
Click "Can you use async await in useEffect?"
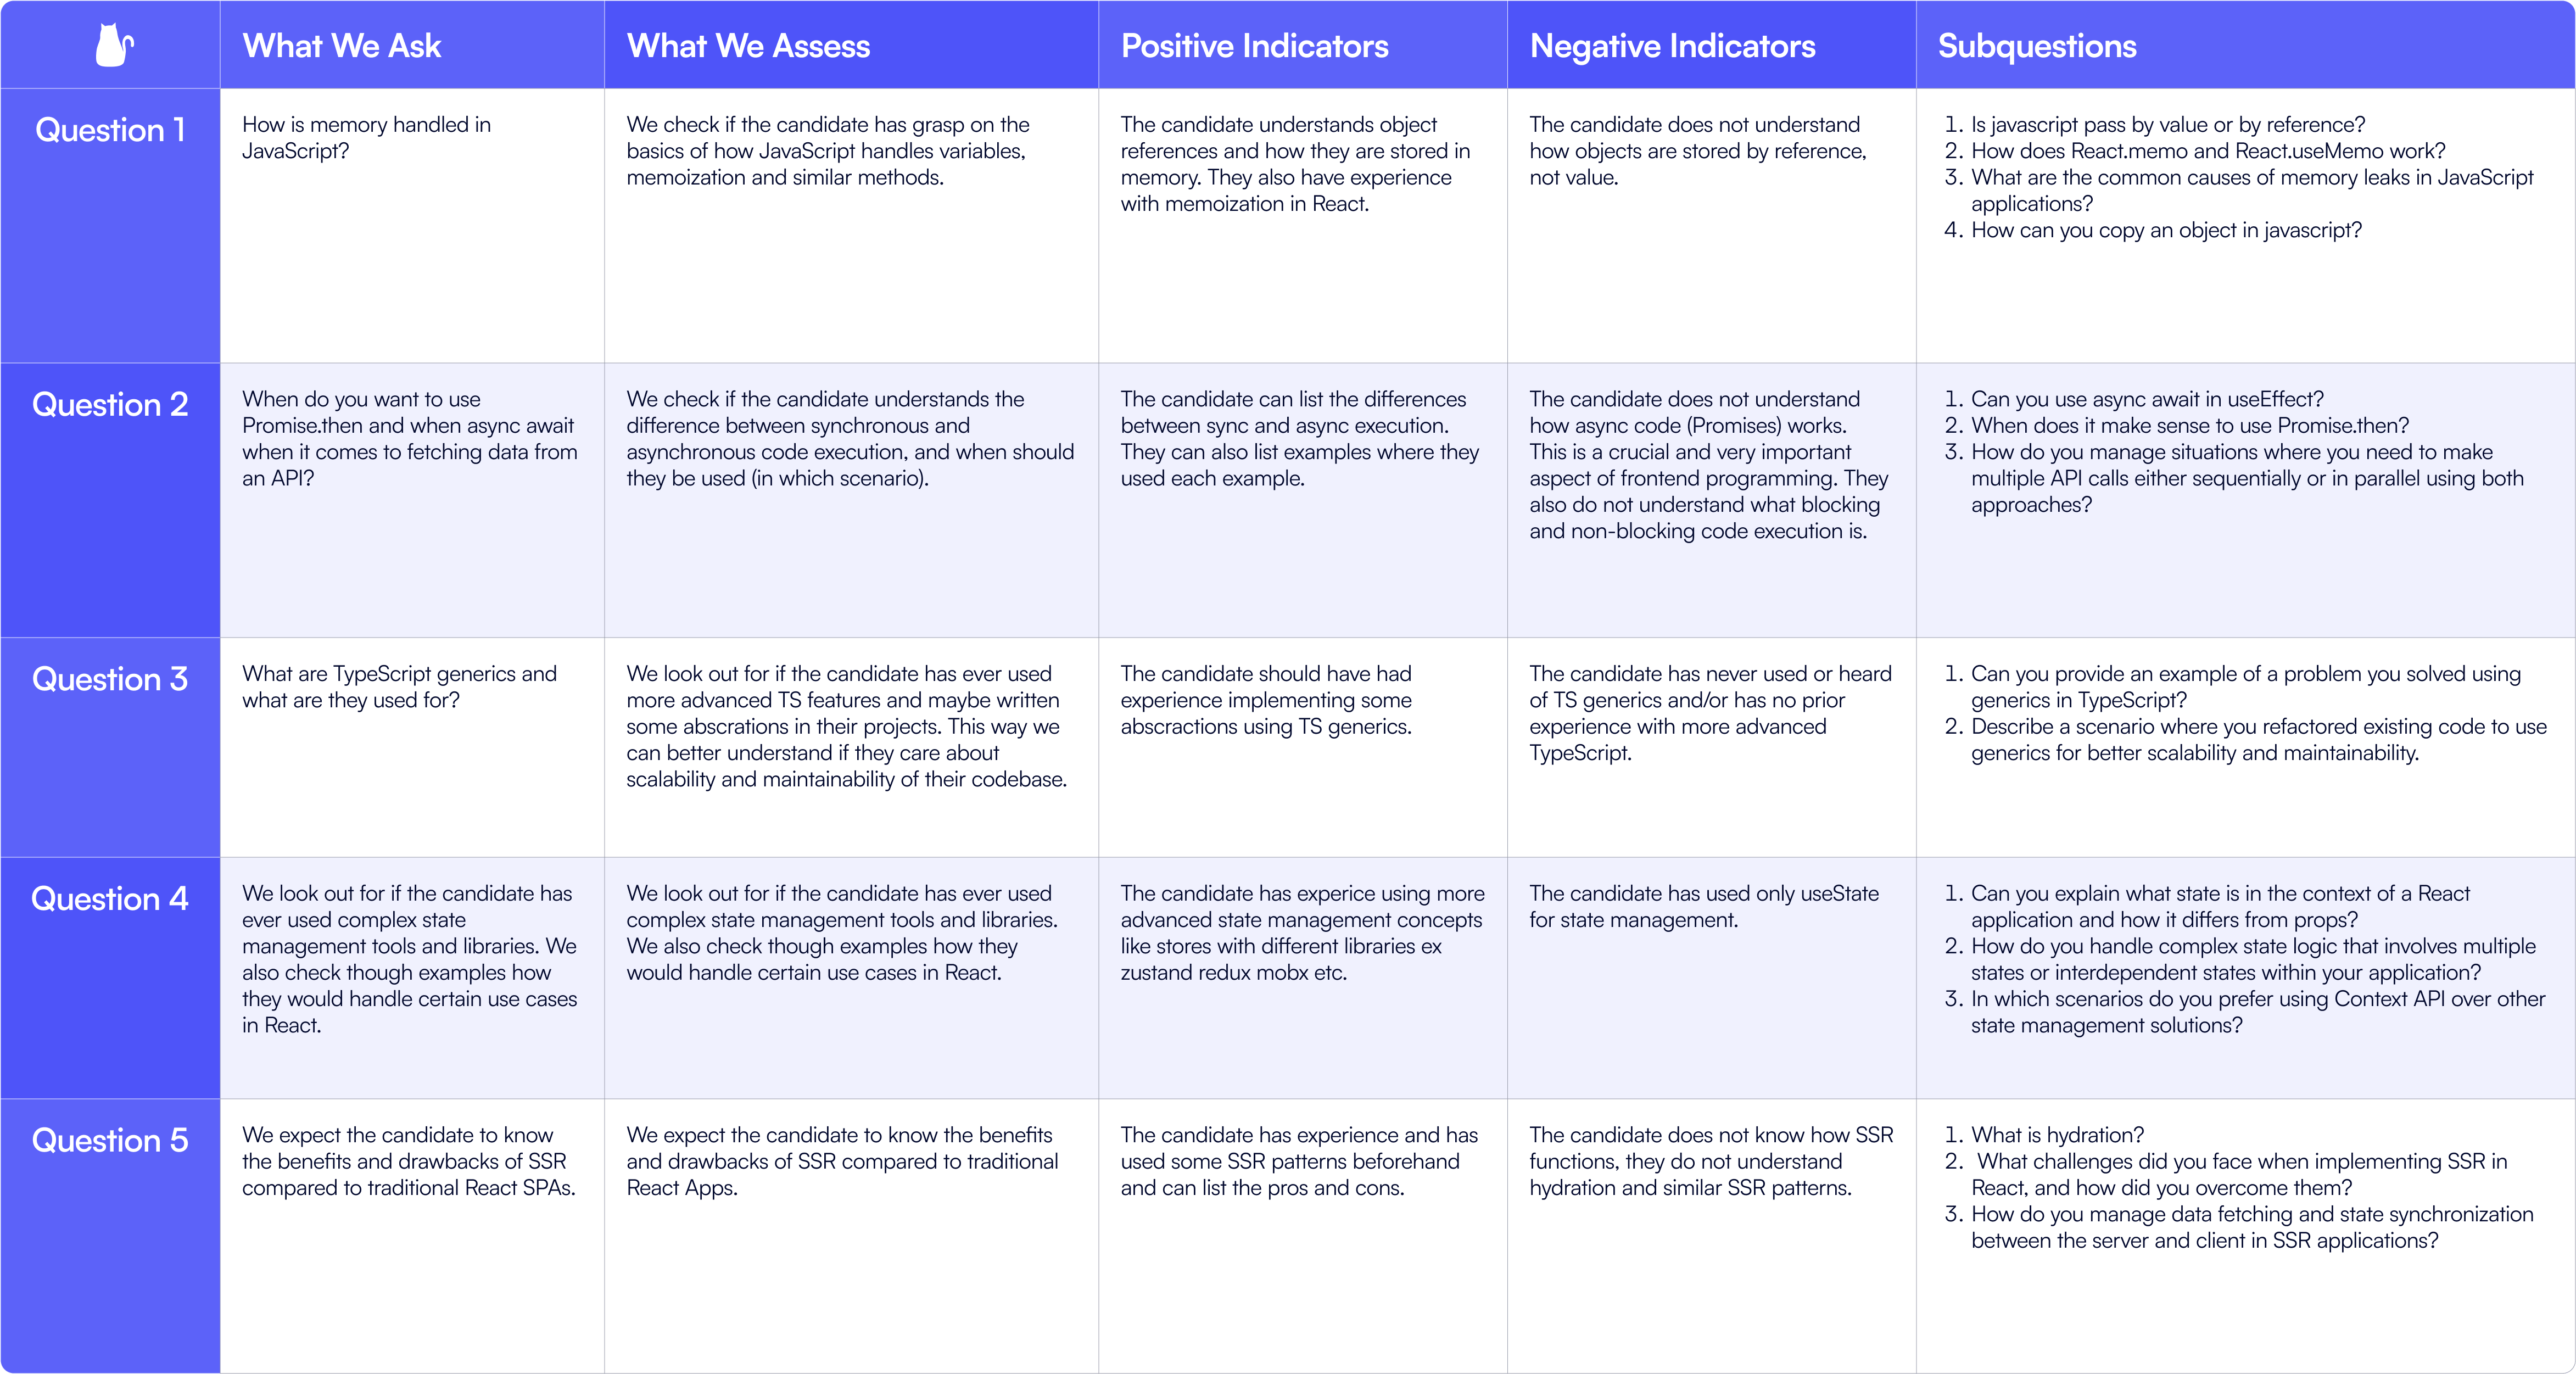pos(2146,399)
